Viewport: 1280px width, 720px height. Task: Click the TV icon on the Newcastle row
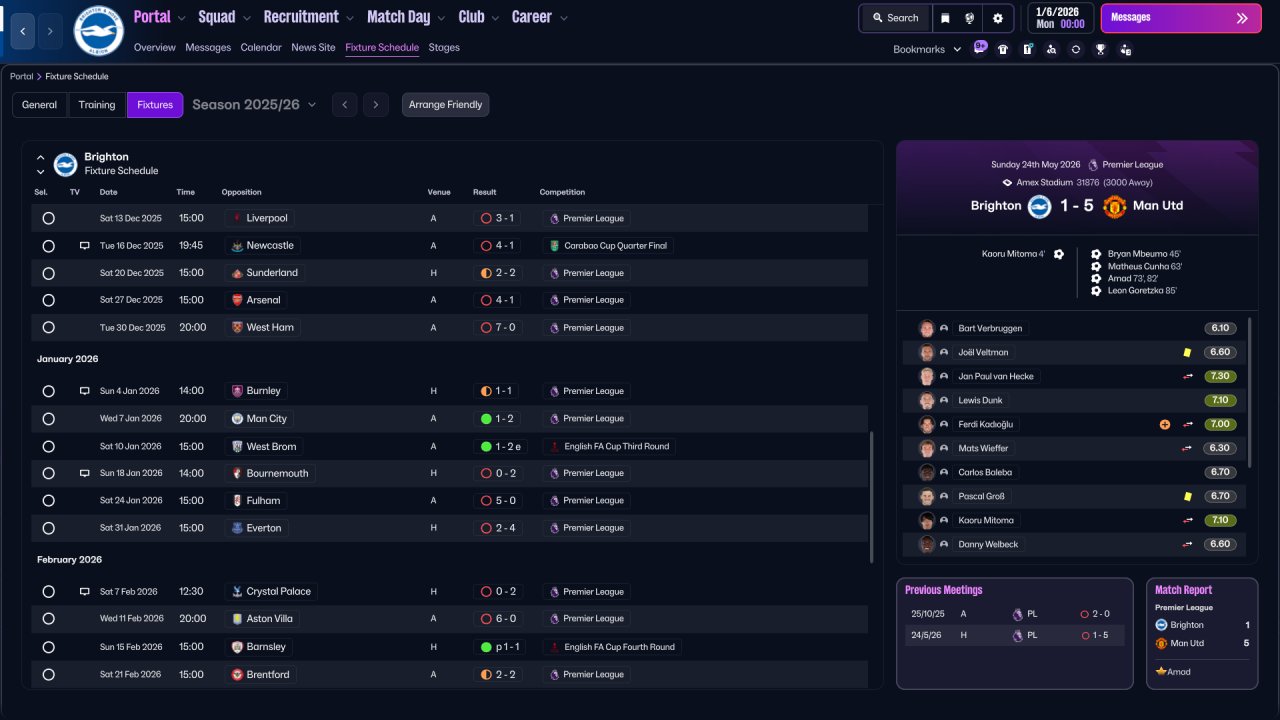(x=84, y=245)
